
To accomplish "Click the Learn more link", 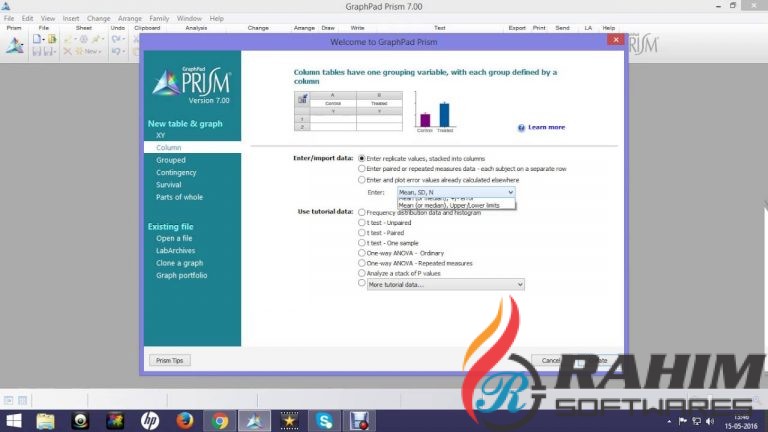I will pos(547,127).
